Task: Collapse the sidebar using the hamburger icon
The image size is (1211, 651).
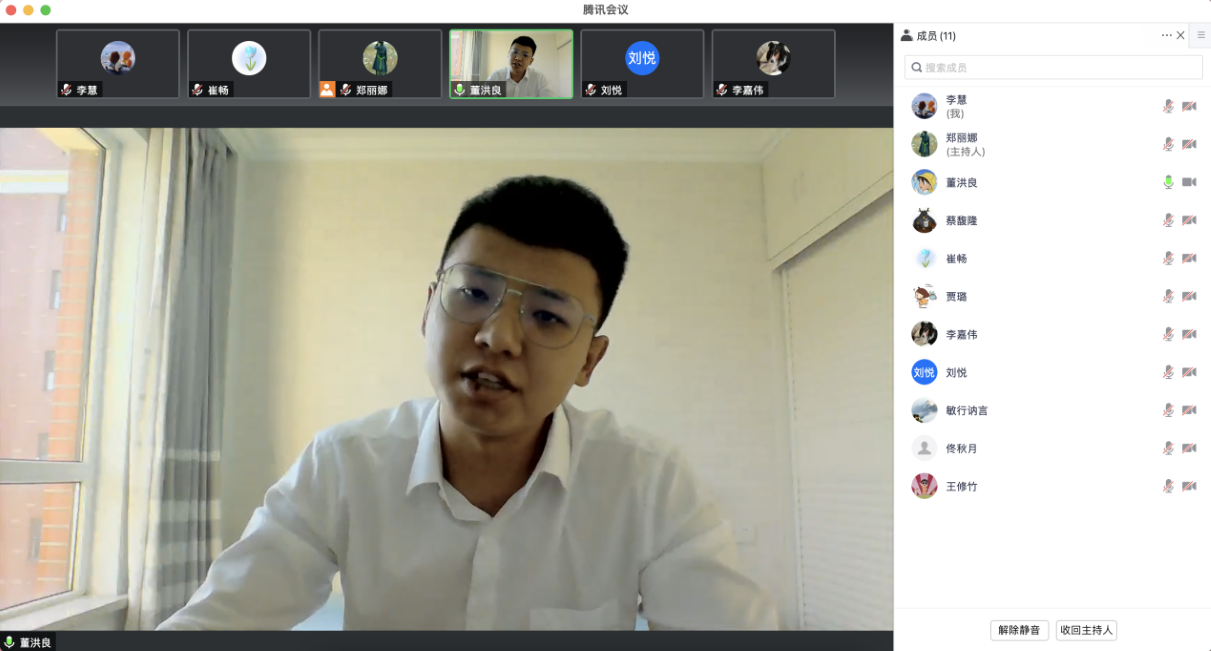Action: pyautogui.click(x=1201, y=35)
